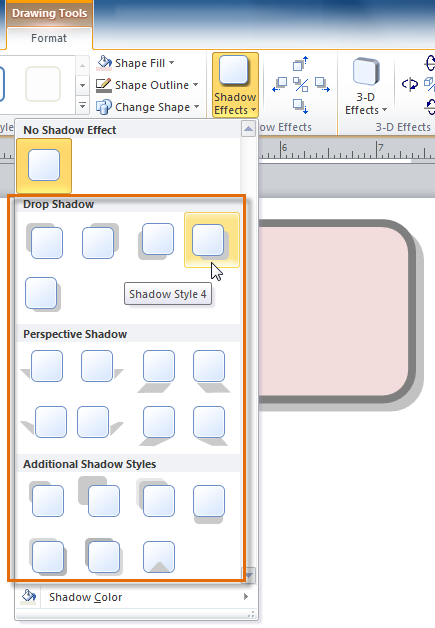The width and height of the screenshot is (435, 628).
Task: Pick third Perspective Shadow style in bottom row
Action: click(156, 426)
